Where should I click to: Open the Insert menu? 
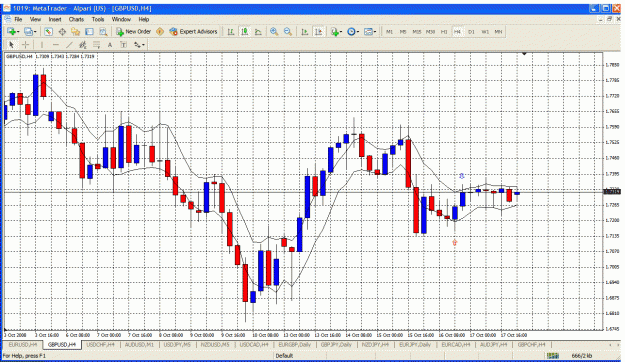pos(55,19)
